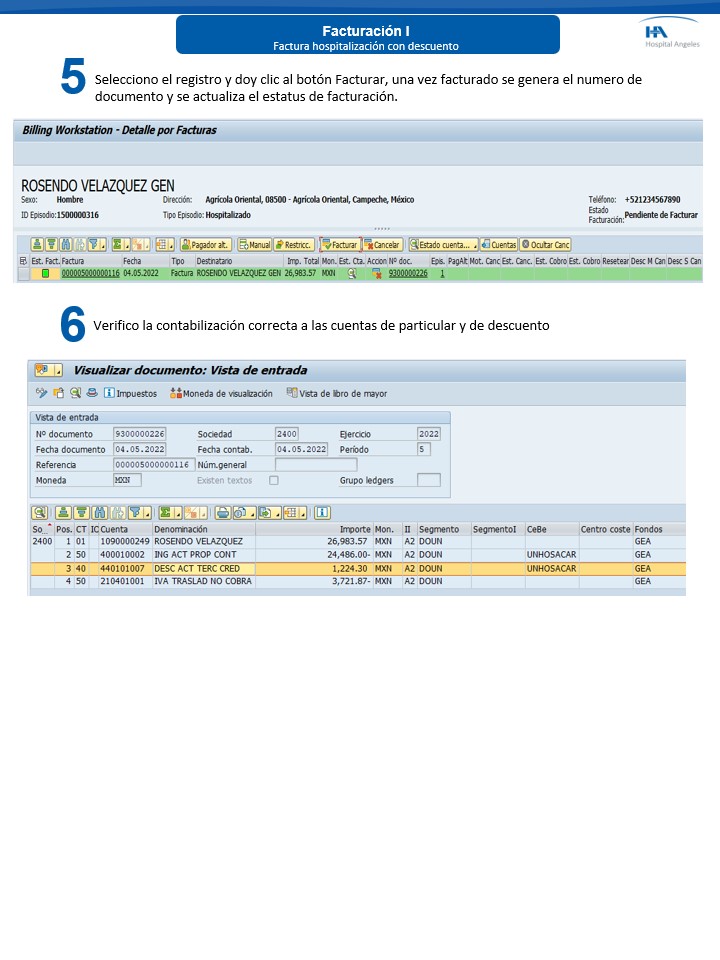Open document number 9300000226 link
Image resolution: width=720 pixels, height=960 pixels.
click(x=407, y=273)
